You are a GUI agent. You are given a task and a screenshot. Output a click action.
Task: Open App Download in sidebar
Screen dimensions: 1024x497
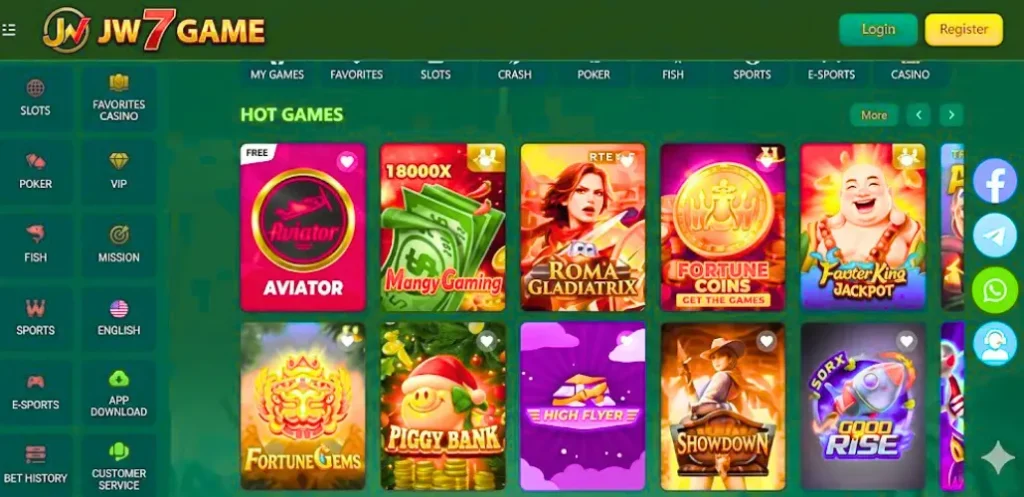(119, 393)
